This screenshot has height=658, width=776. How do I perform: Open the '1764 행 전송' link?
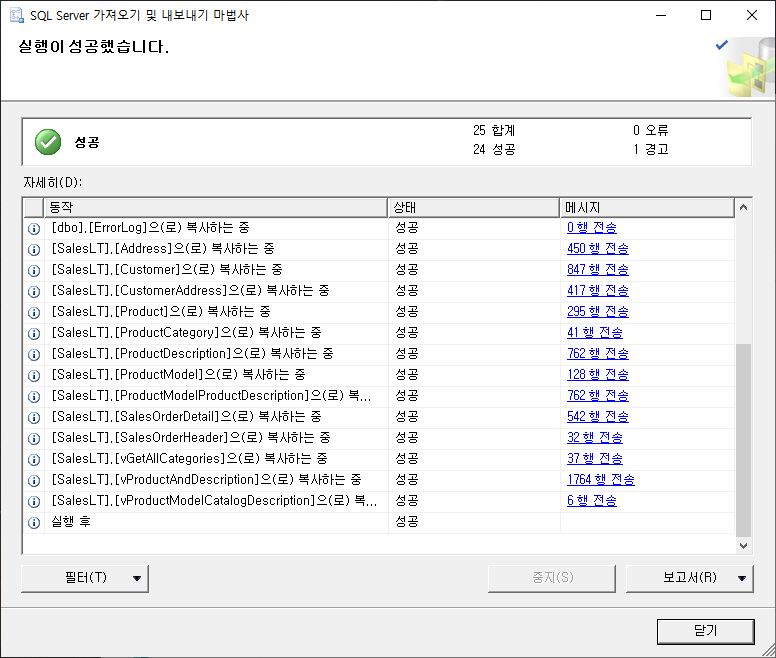(600, 480)
